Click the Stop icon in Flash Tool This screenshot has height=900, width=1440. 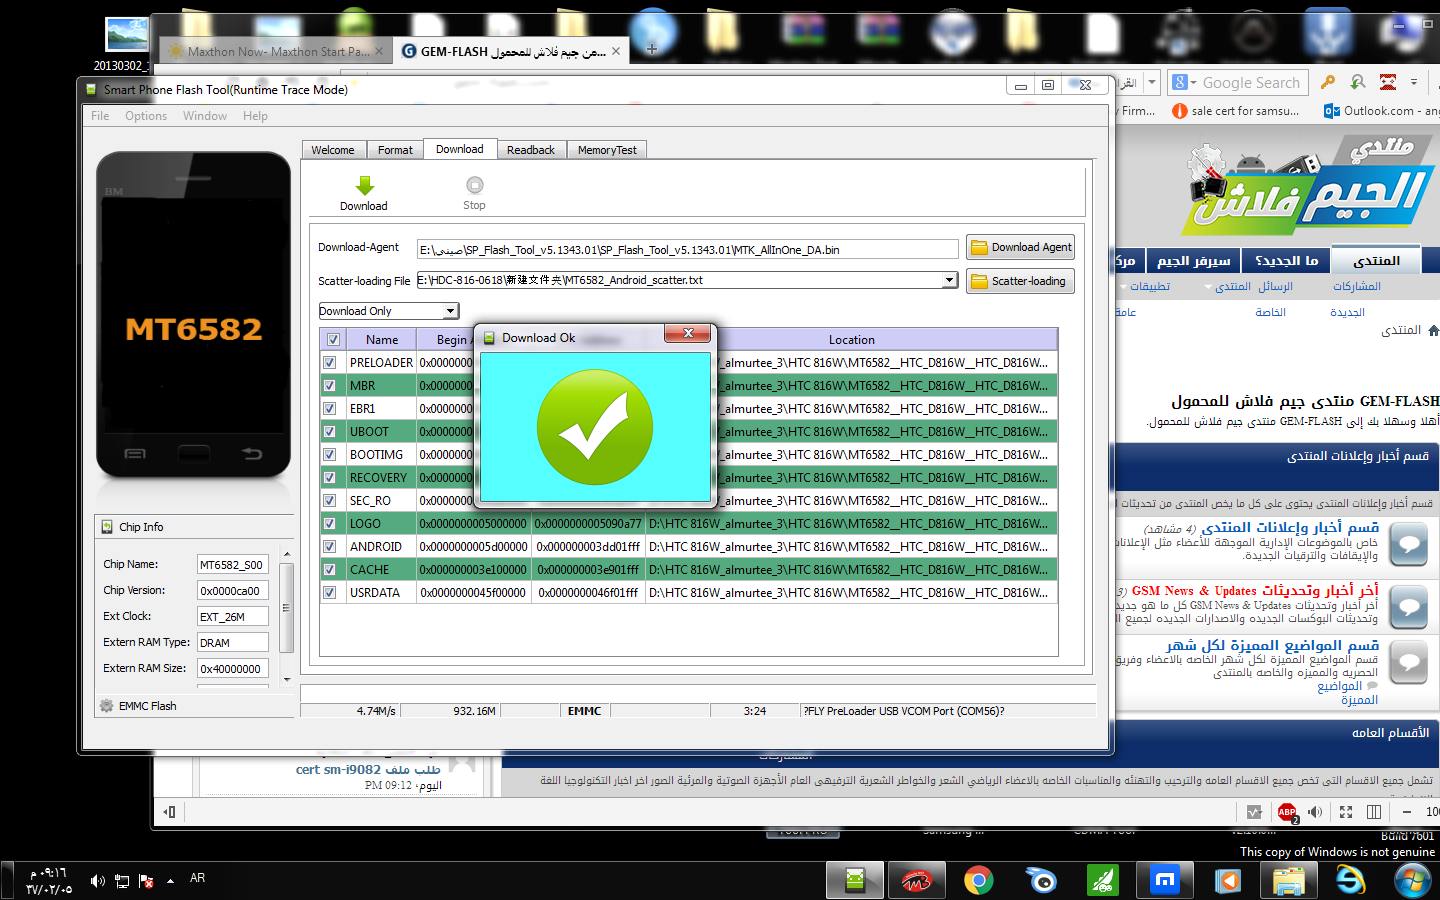(x=475, y=185)
